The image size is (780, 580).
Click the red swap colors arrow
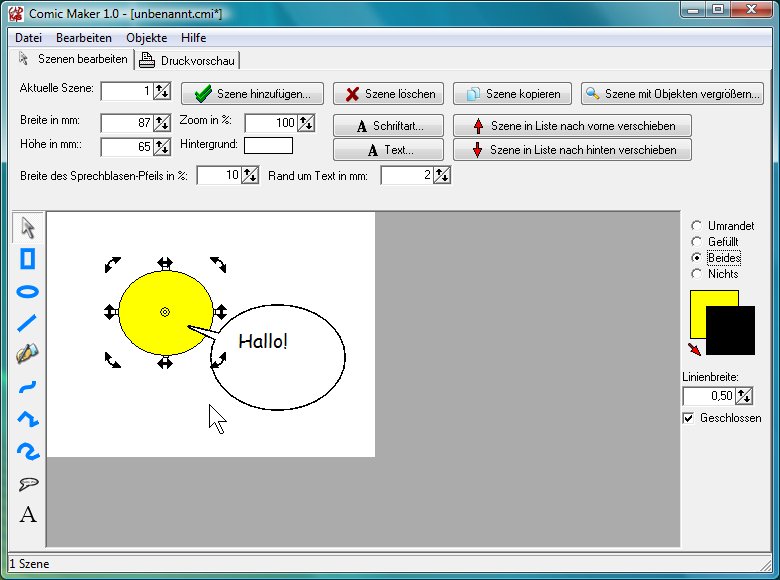695,349
